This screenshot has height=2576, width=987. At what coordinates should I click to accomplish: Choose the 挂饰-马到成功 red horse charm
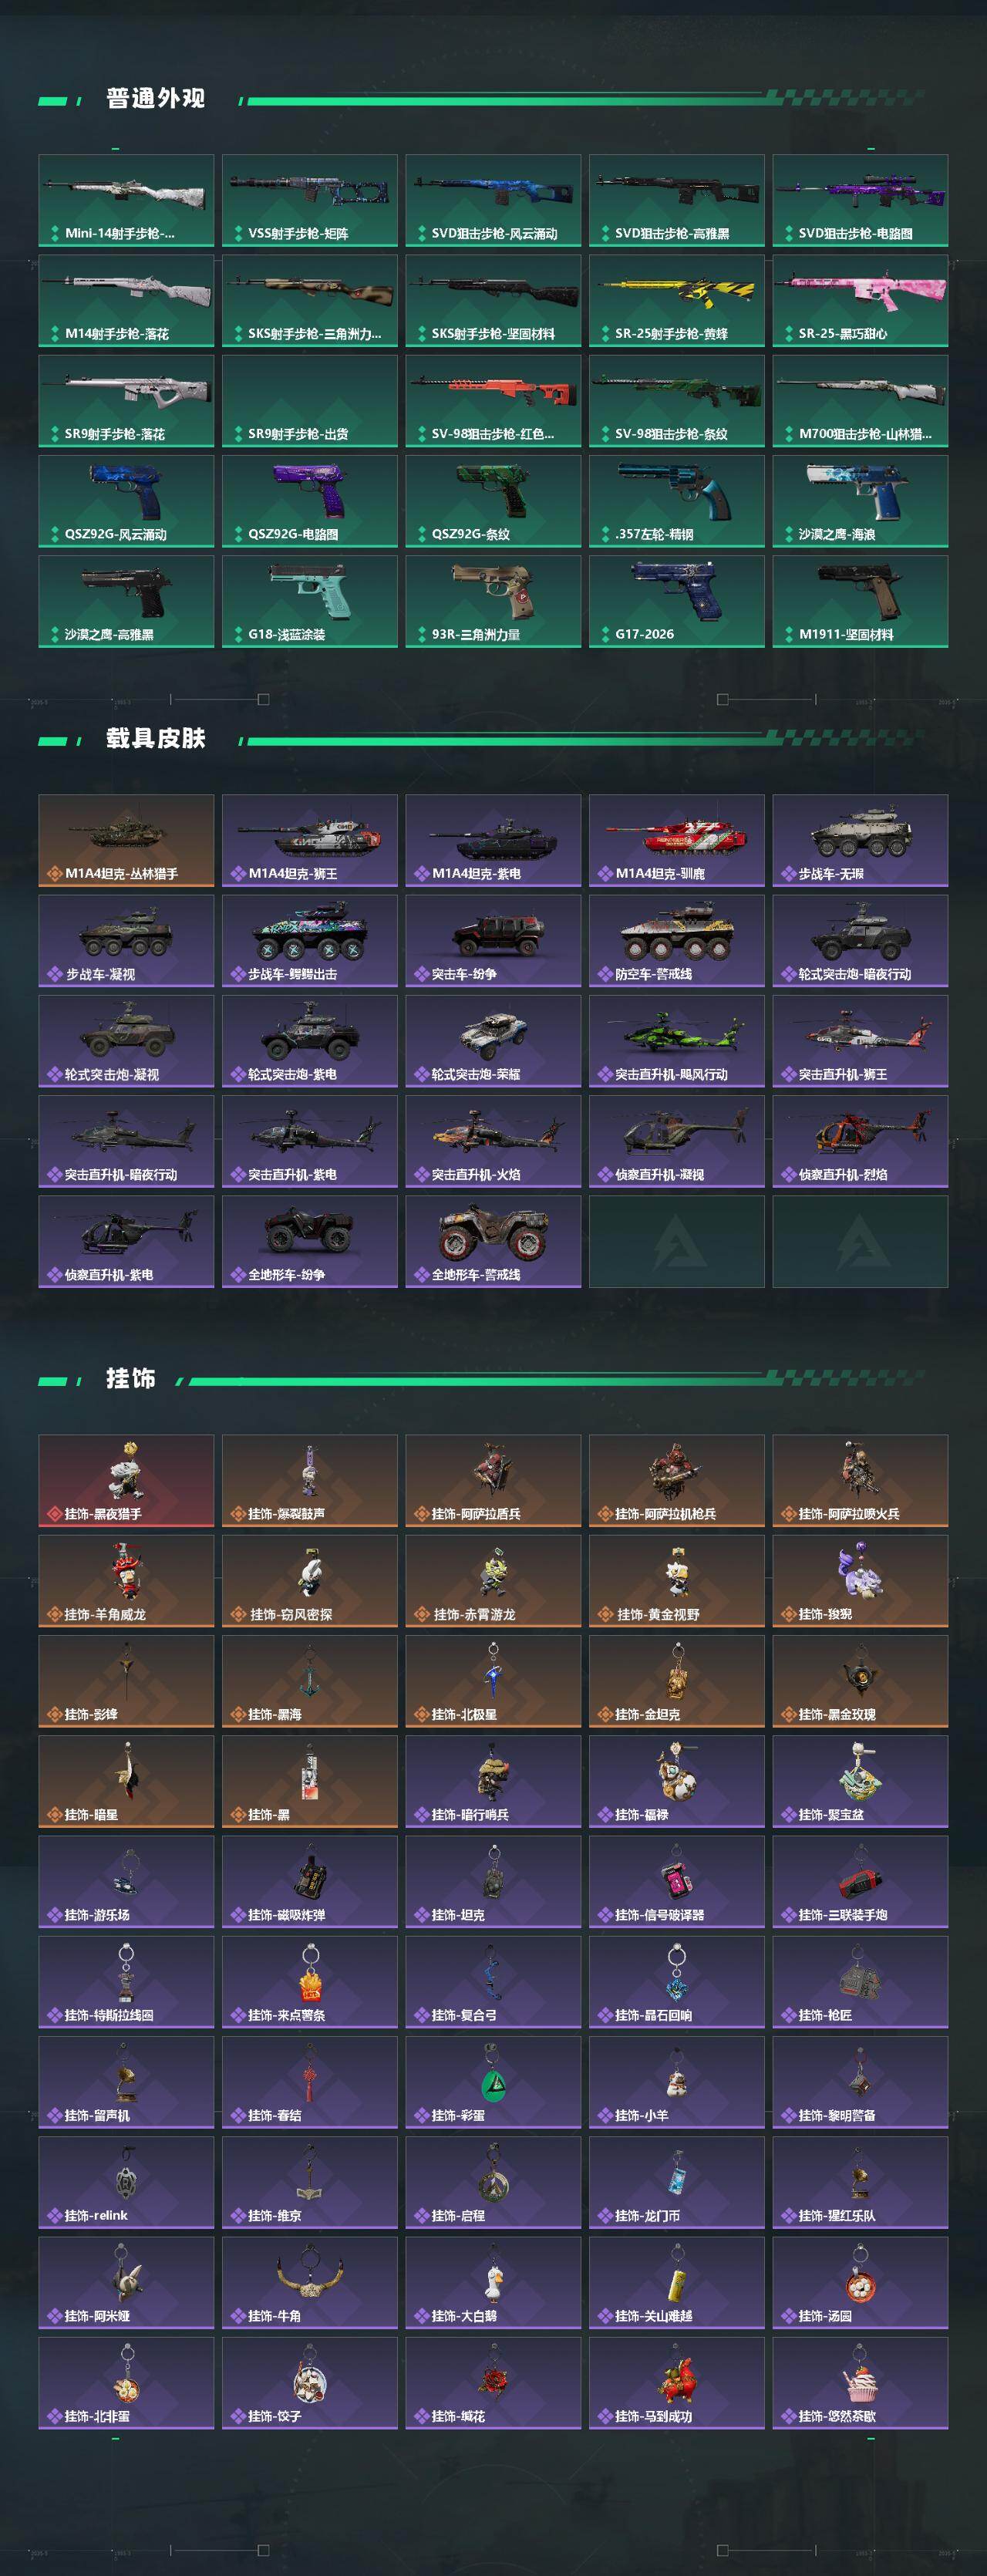point(677,2382)
